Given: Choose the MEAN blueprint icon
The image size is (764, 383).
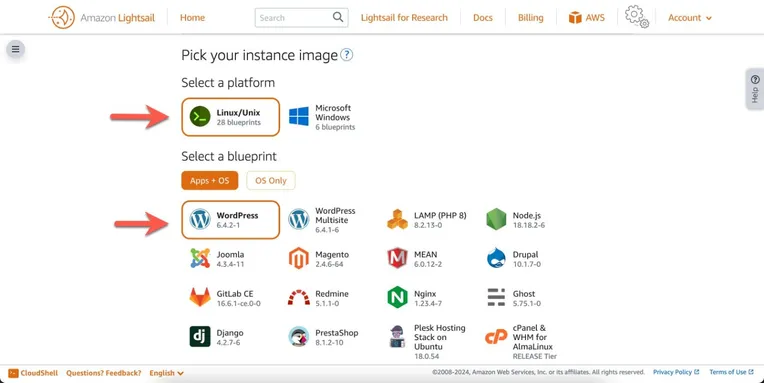Looking at the screenshot, I should tap(397, 259).
